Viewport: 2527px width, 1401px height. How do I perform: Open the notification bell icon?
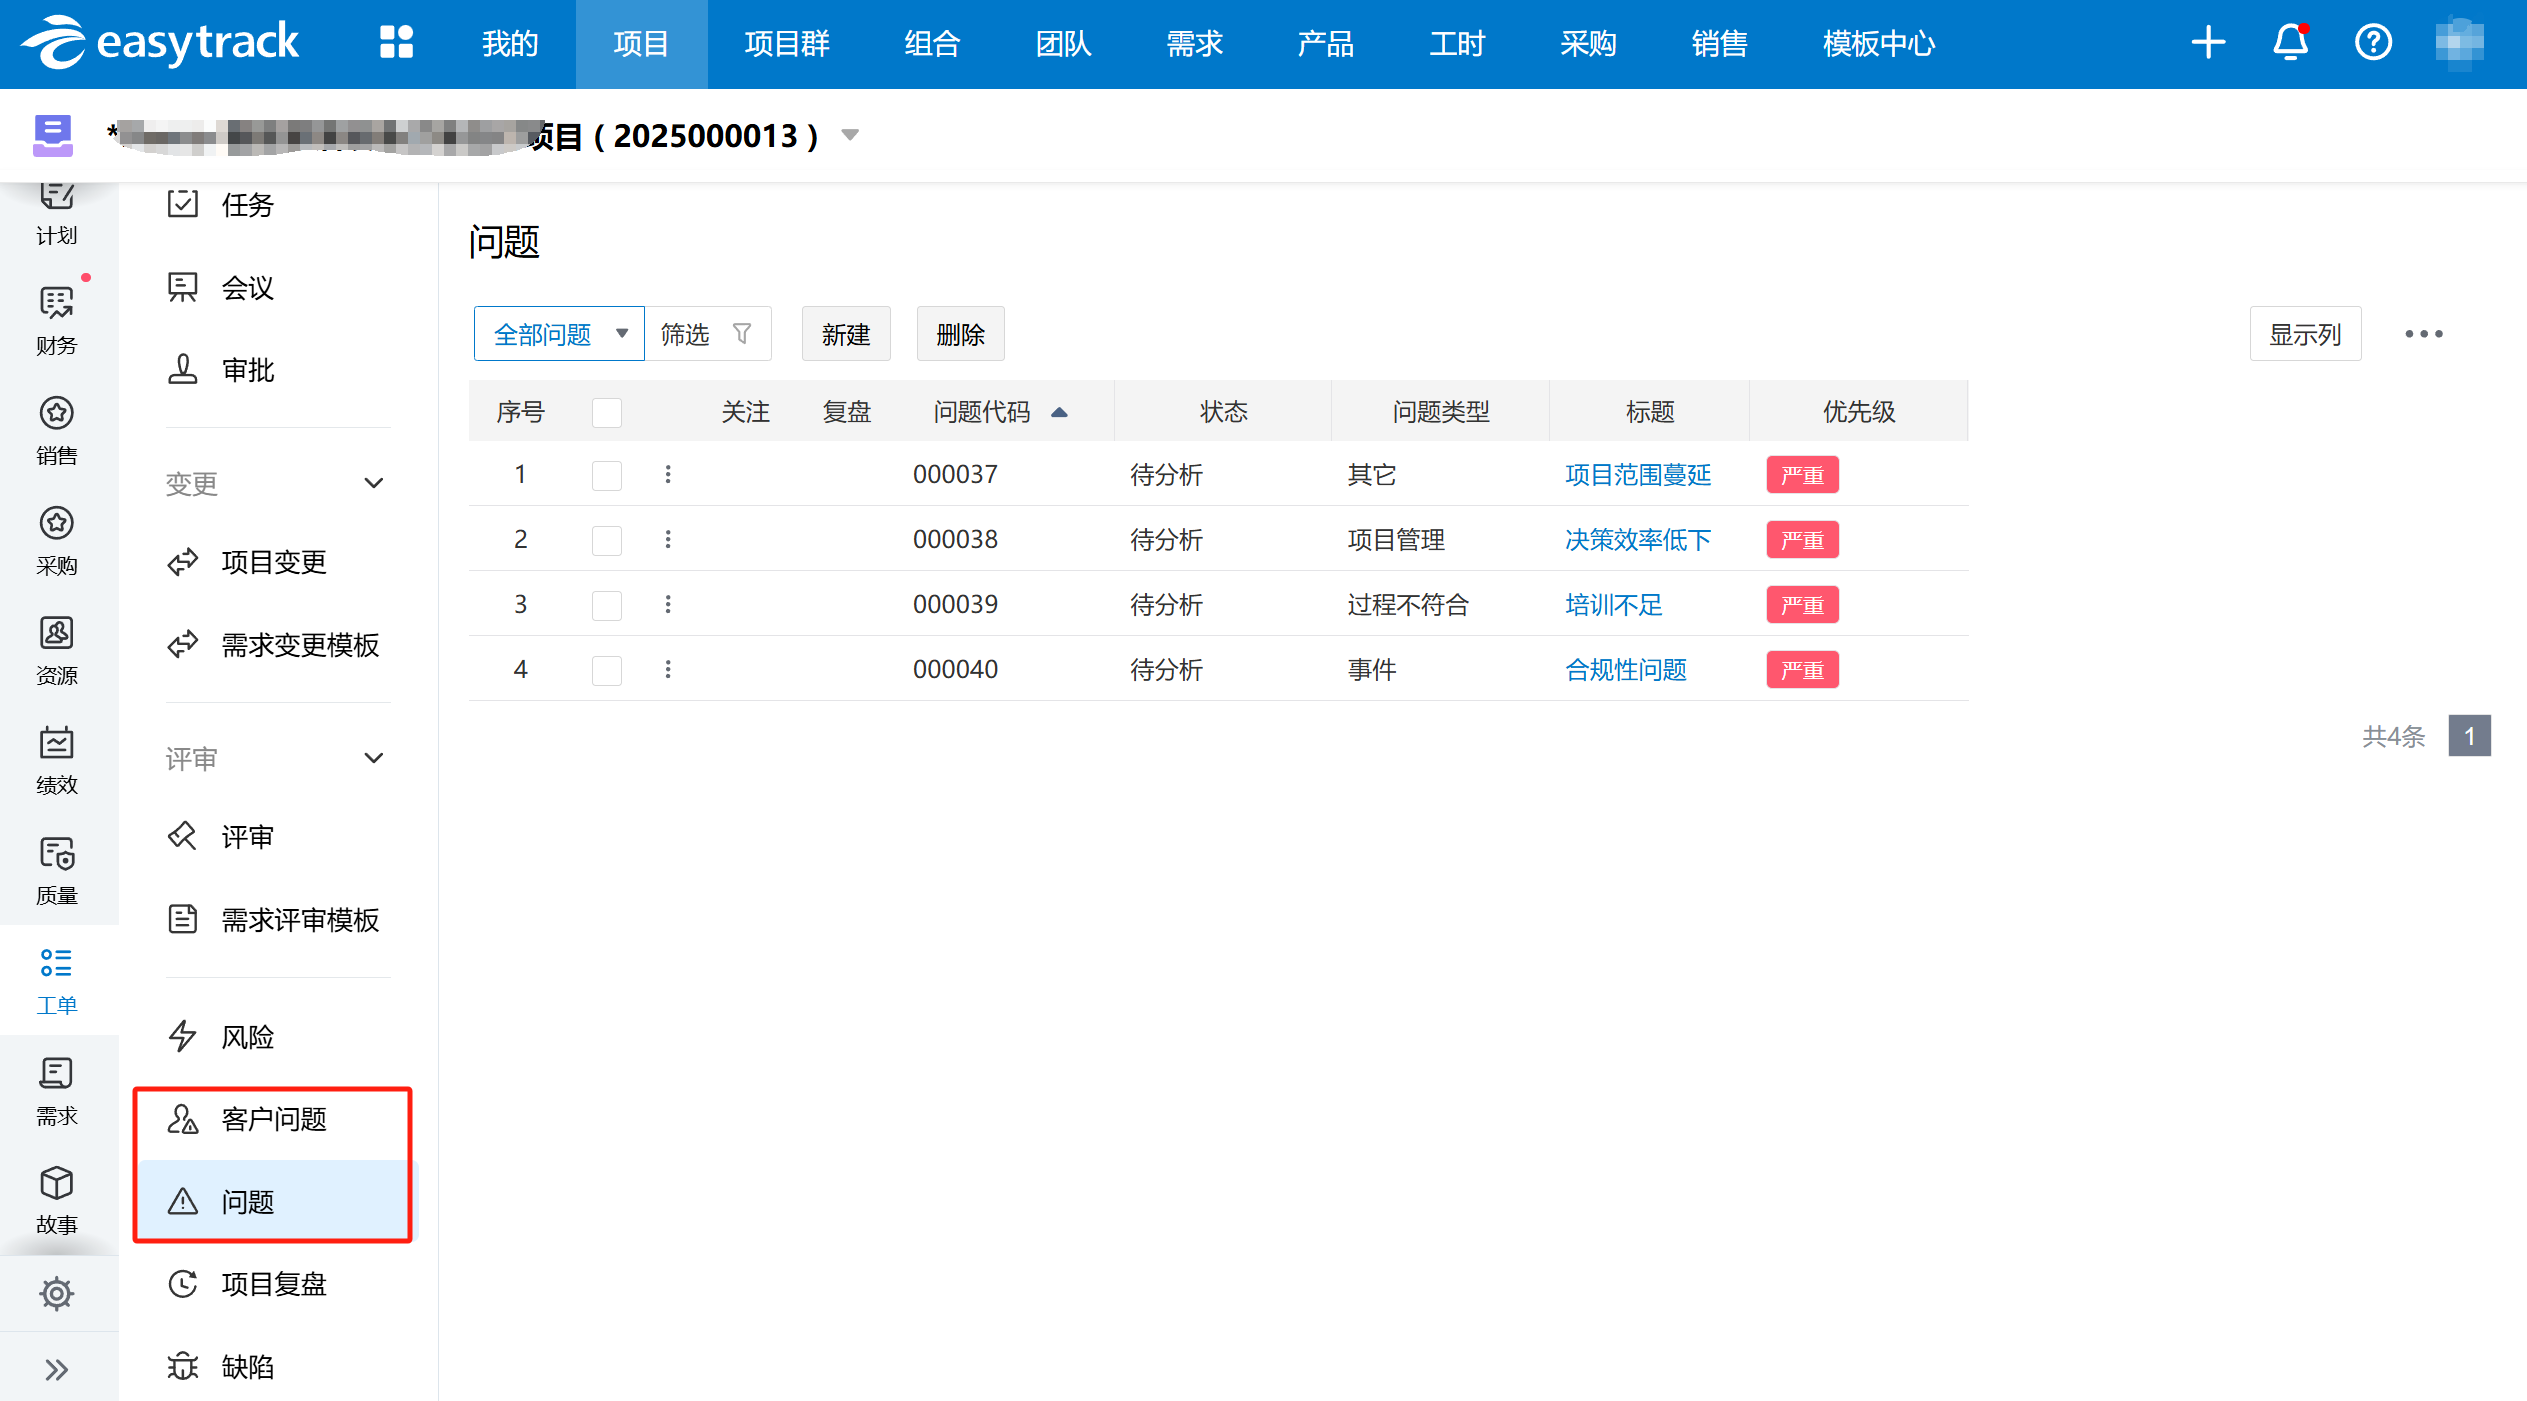(2290, 43)
